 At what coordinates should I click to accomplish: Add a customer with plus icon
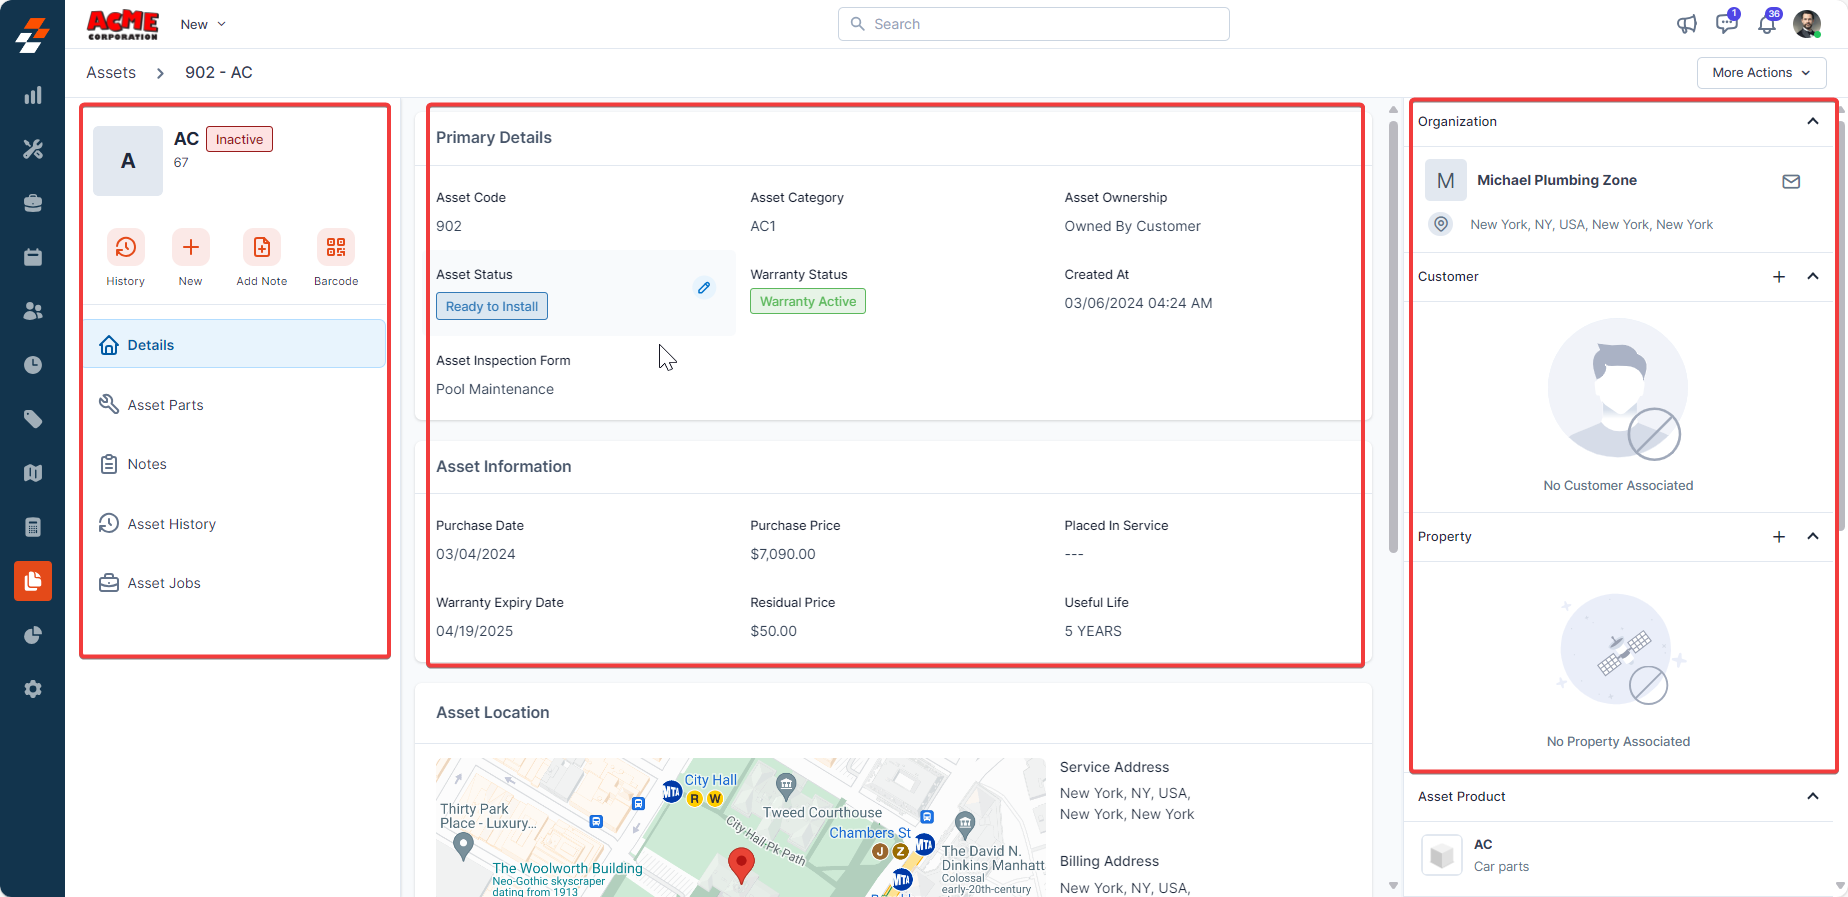click(1779, 277)
